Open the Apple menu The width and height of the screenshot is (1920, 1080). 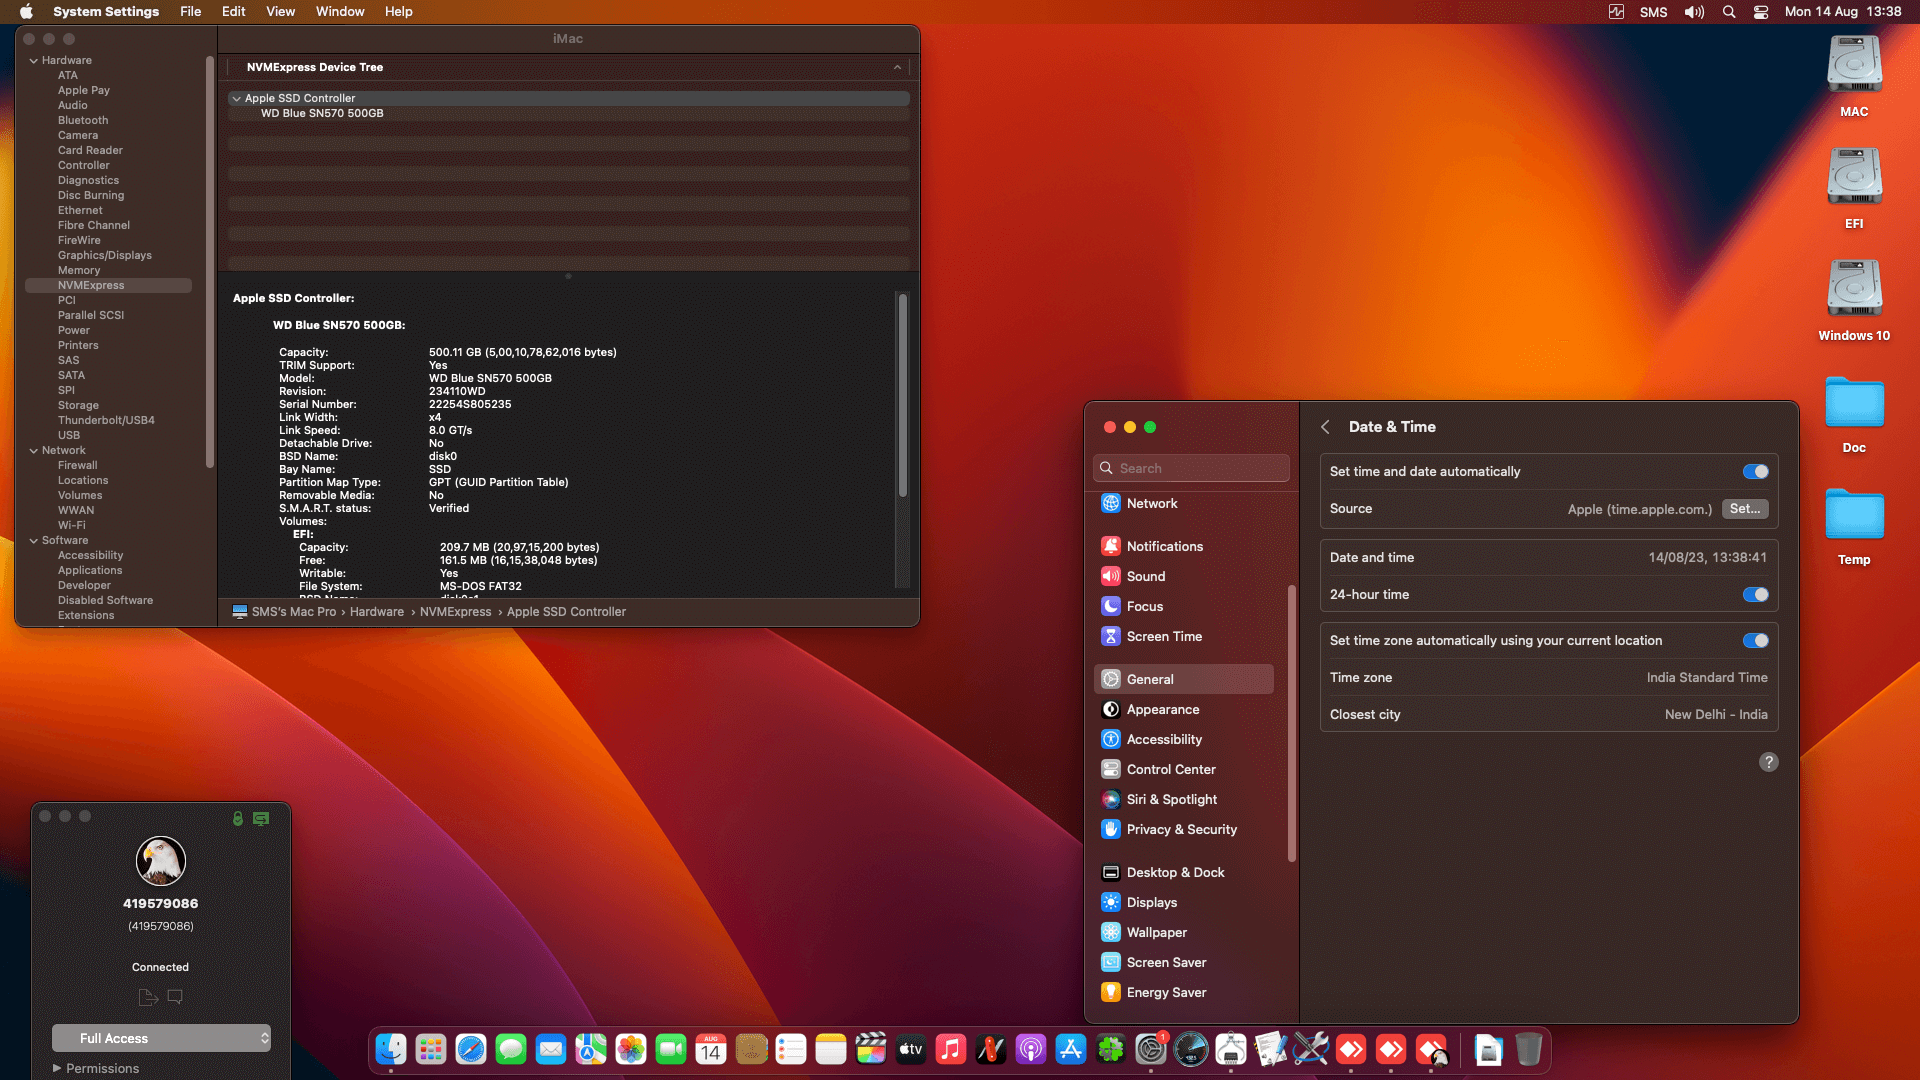(27, 12)
